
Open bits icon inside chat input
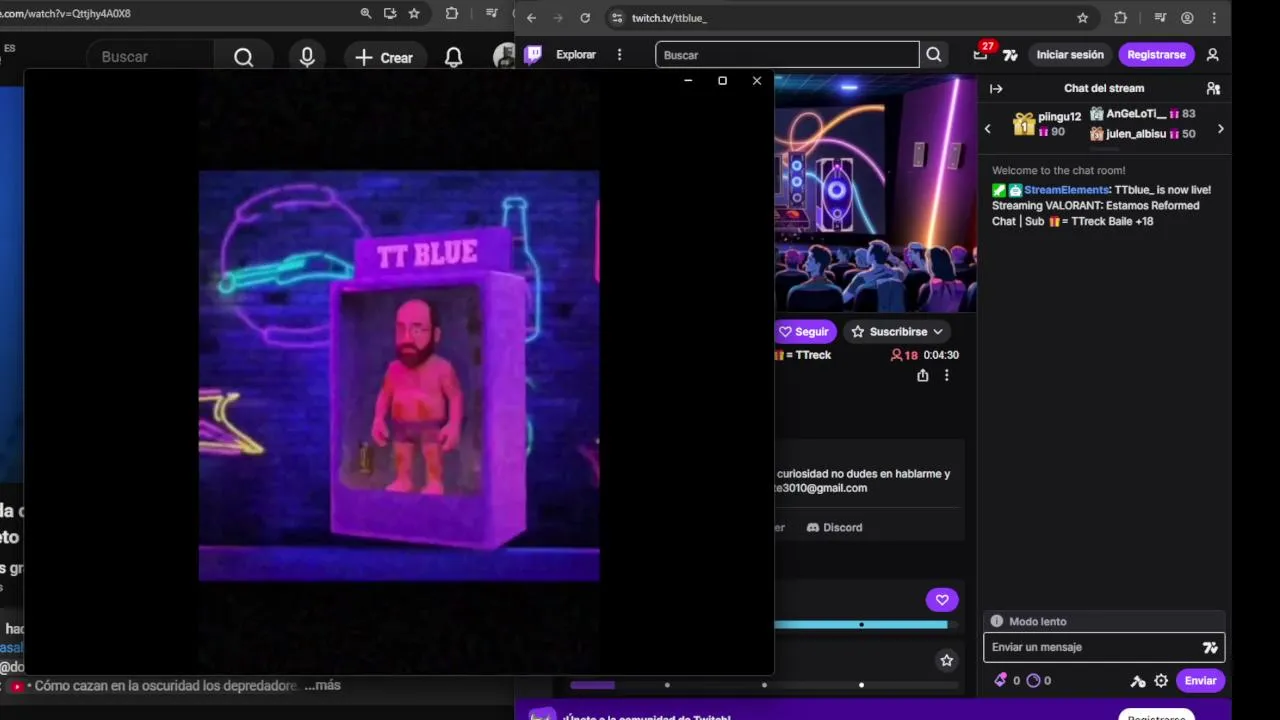tap(1210, 648)
